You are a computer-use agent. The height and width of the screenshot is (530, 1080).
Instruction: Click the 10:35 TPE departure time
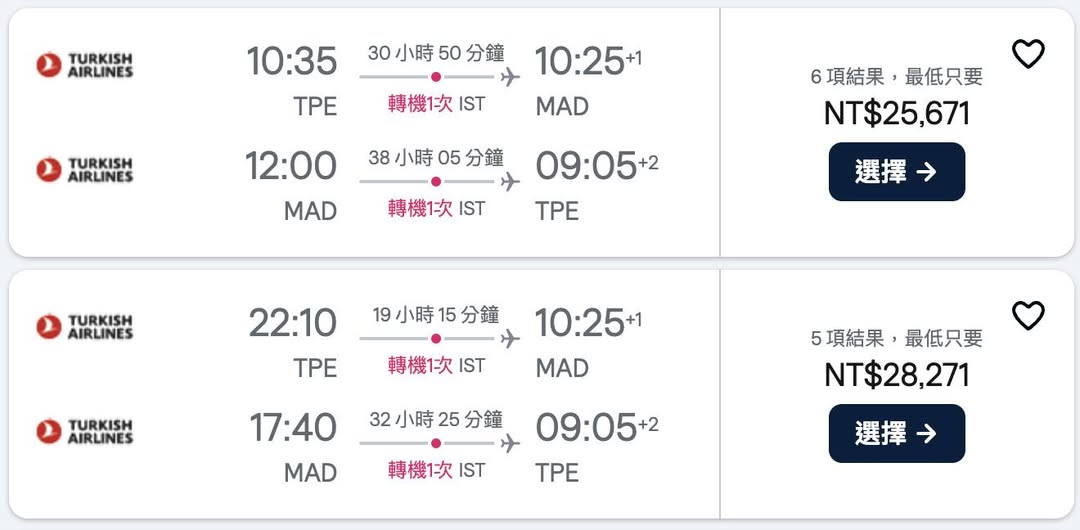(x=292, y=62)
